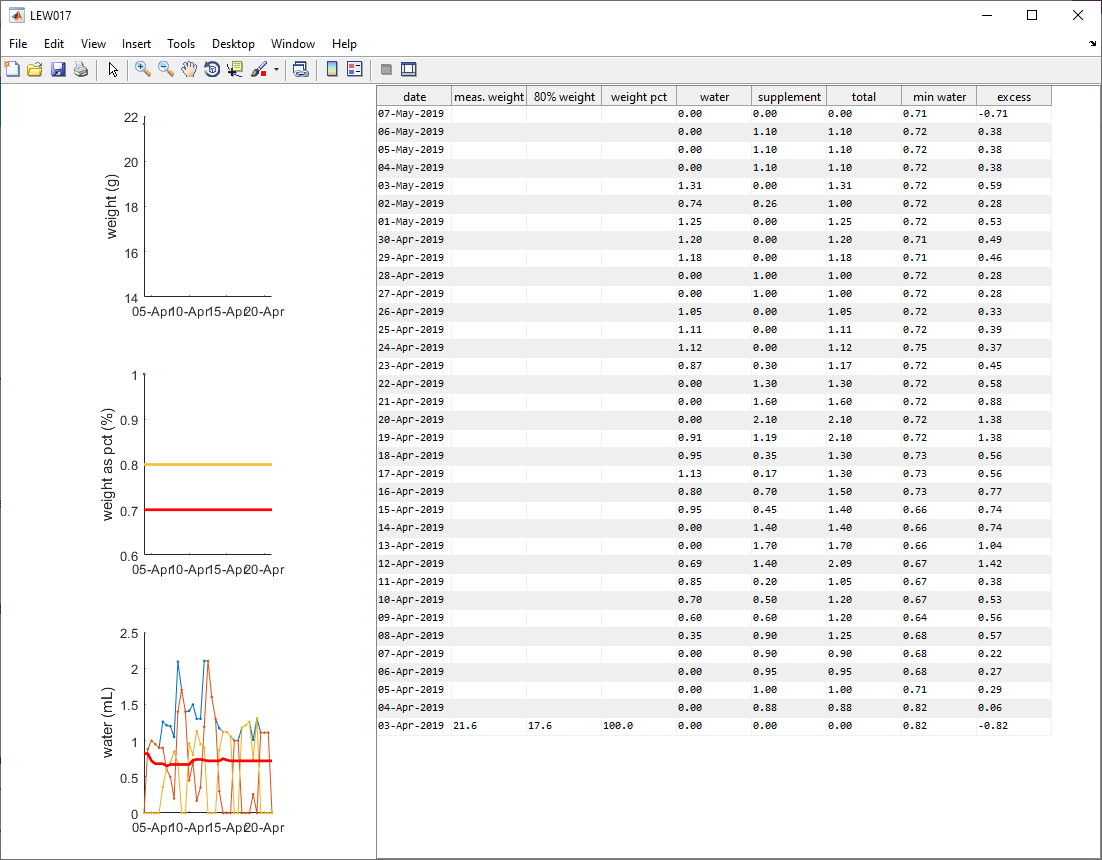
Task: Save the current figure
Action: click(57, 69)
